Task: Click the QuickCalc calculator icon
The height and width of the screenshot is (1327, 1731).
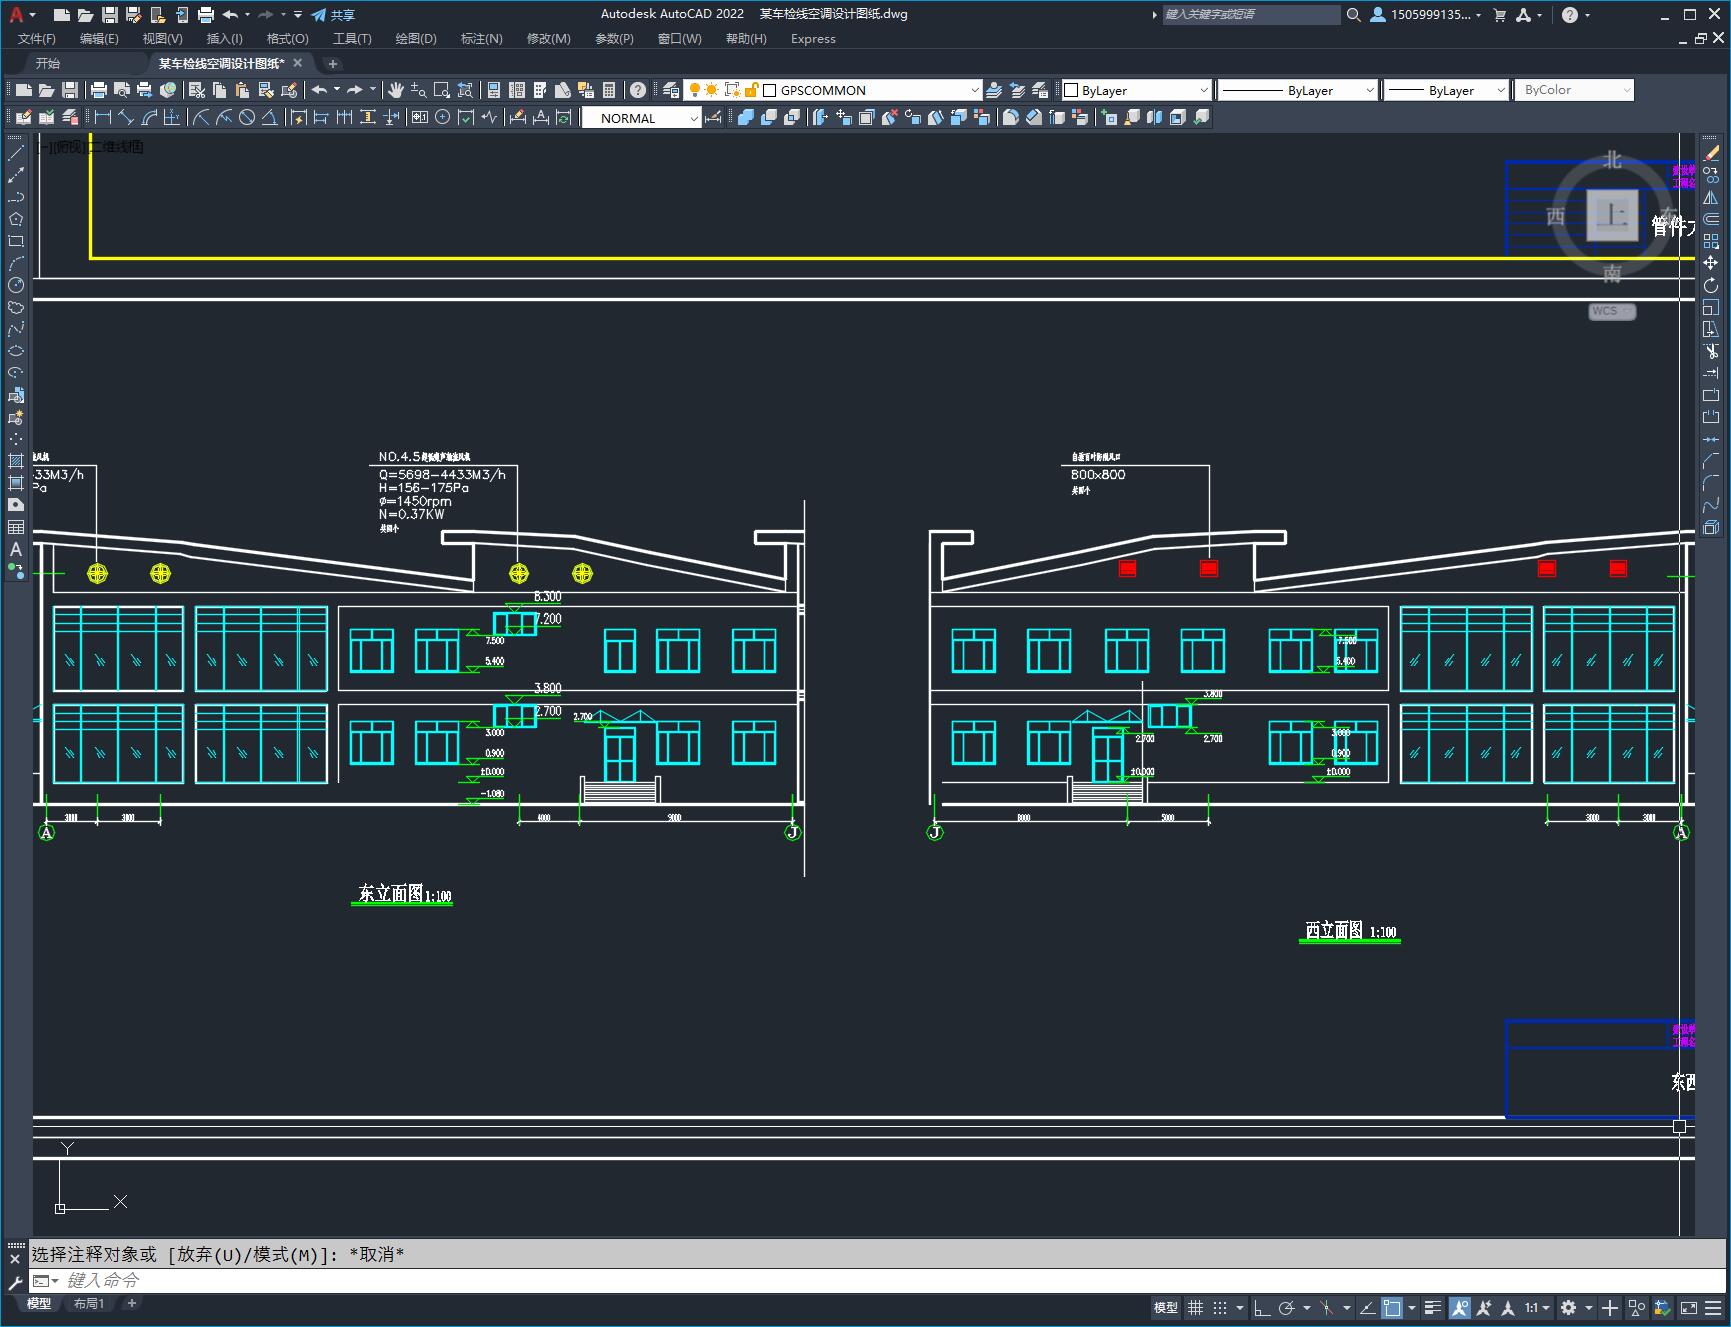Action: pyautogui.click(x=609, y=90)
